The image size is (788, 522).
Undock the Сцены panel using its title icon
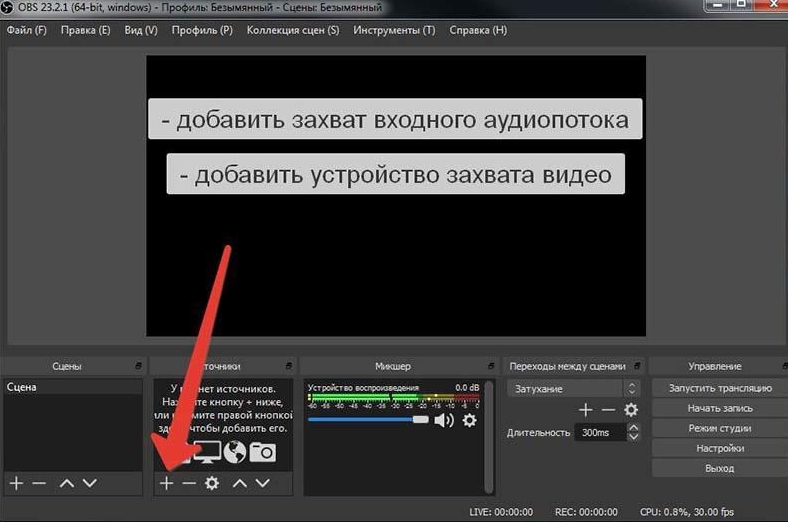(x=136, y=367)
